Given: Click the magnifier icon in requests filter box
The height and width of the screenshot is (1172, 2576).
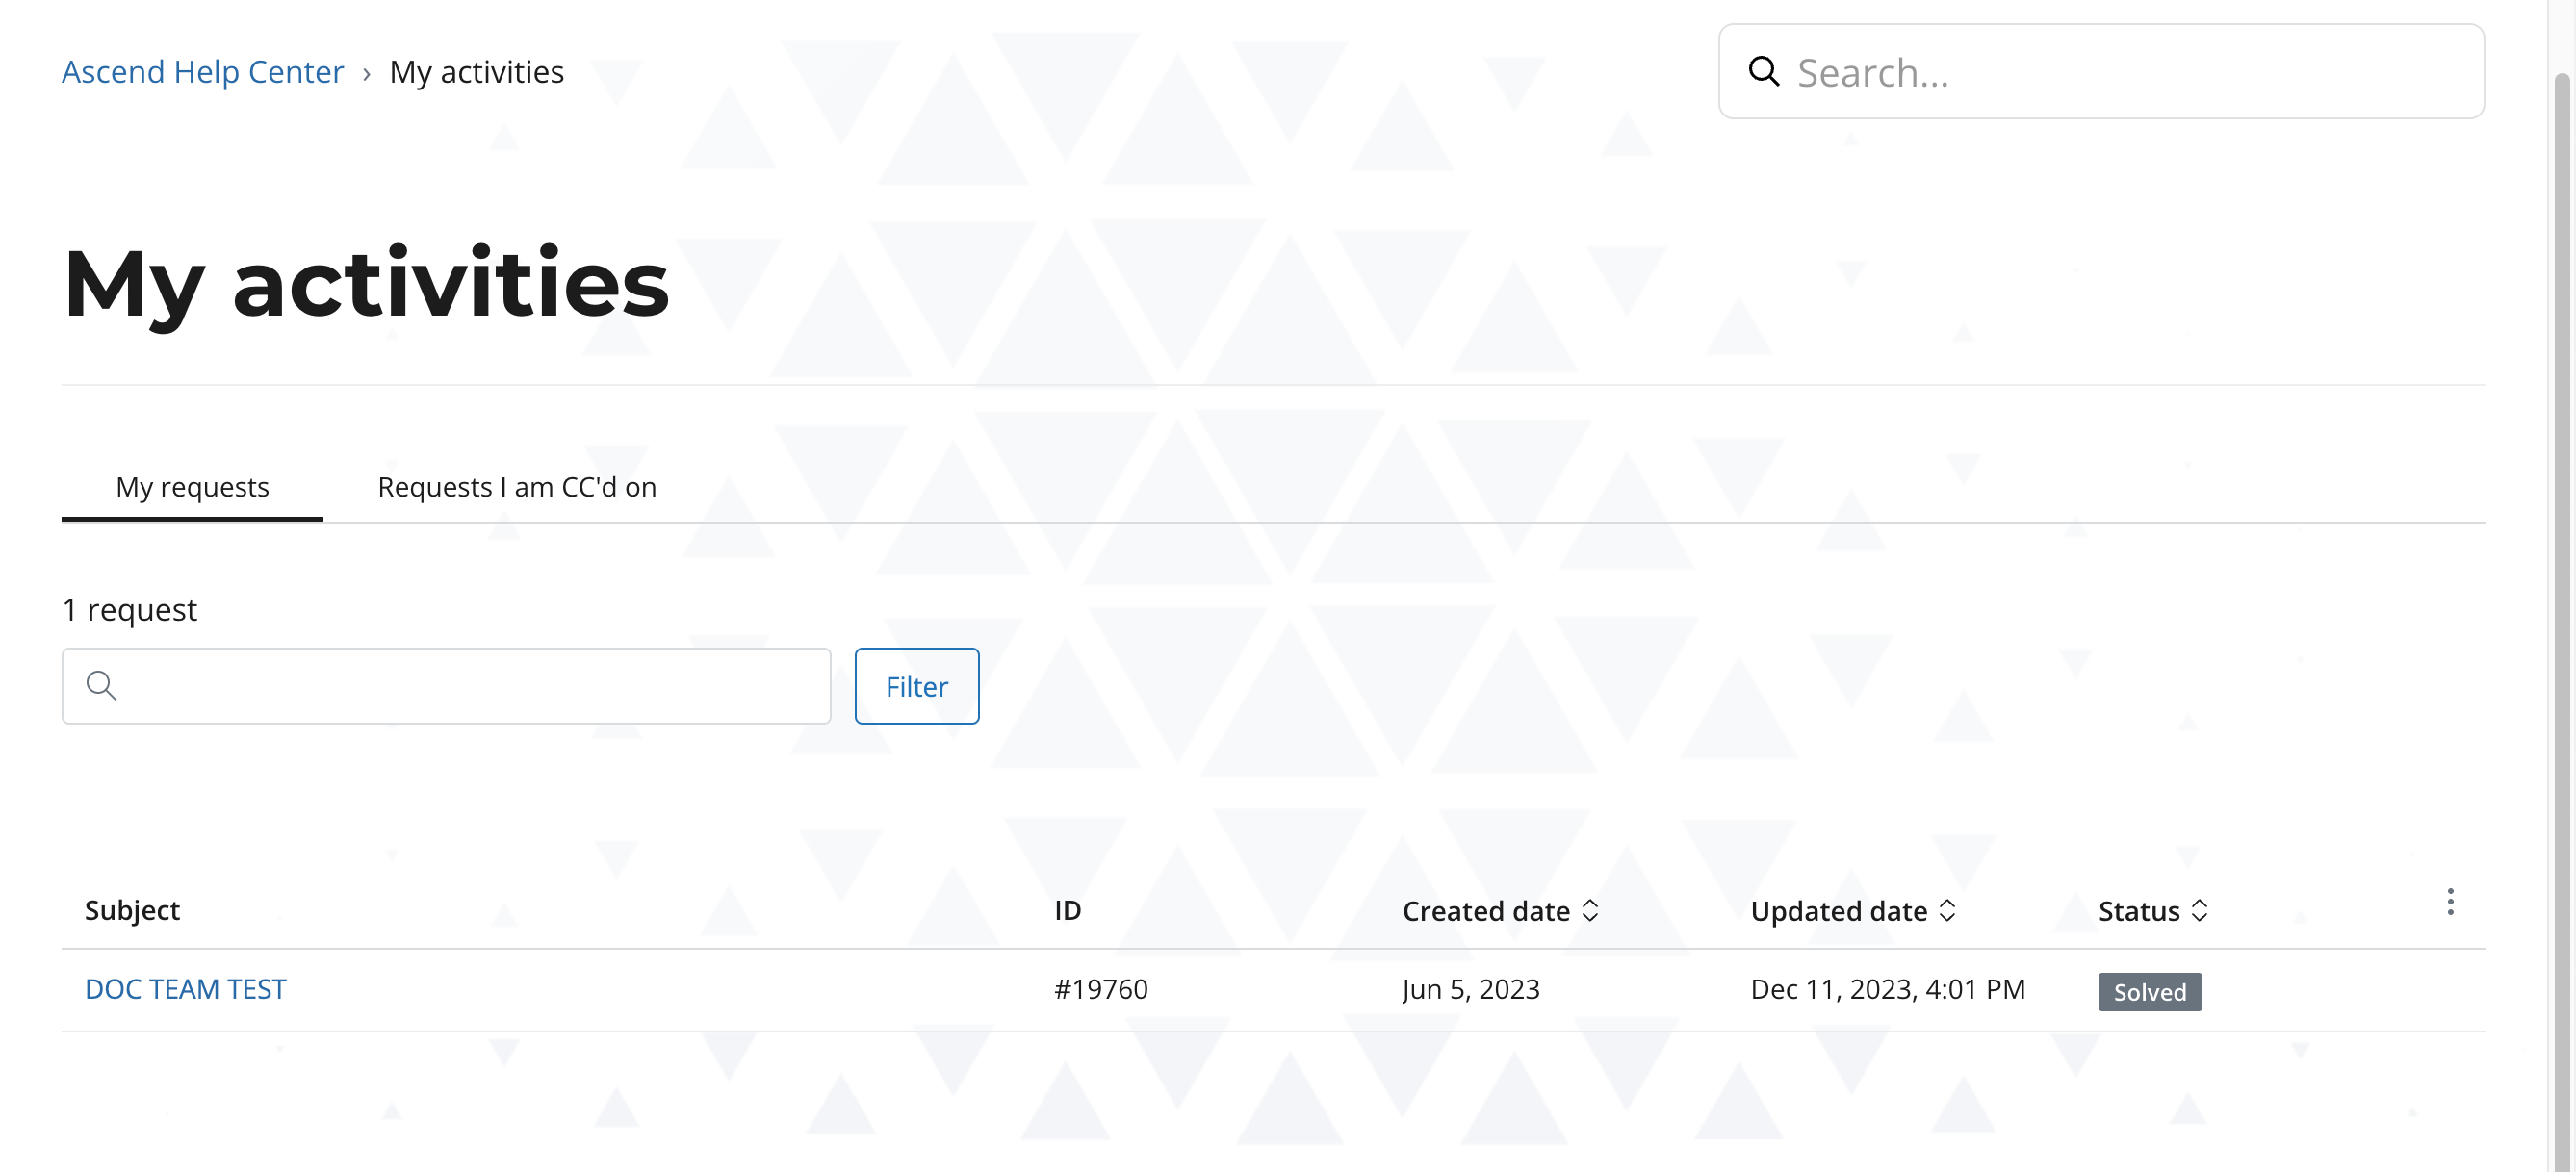Looking at the screenshot, I should 101,686.
